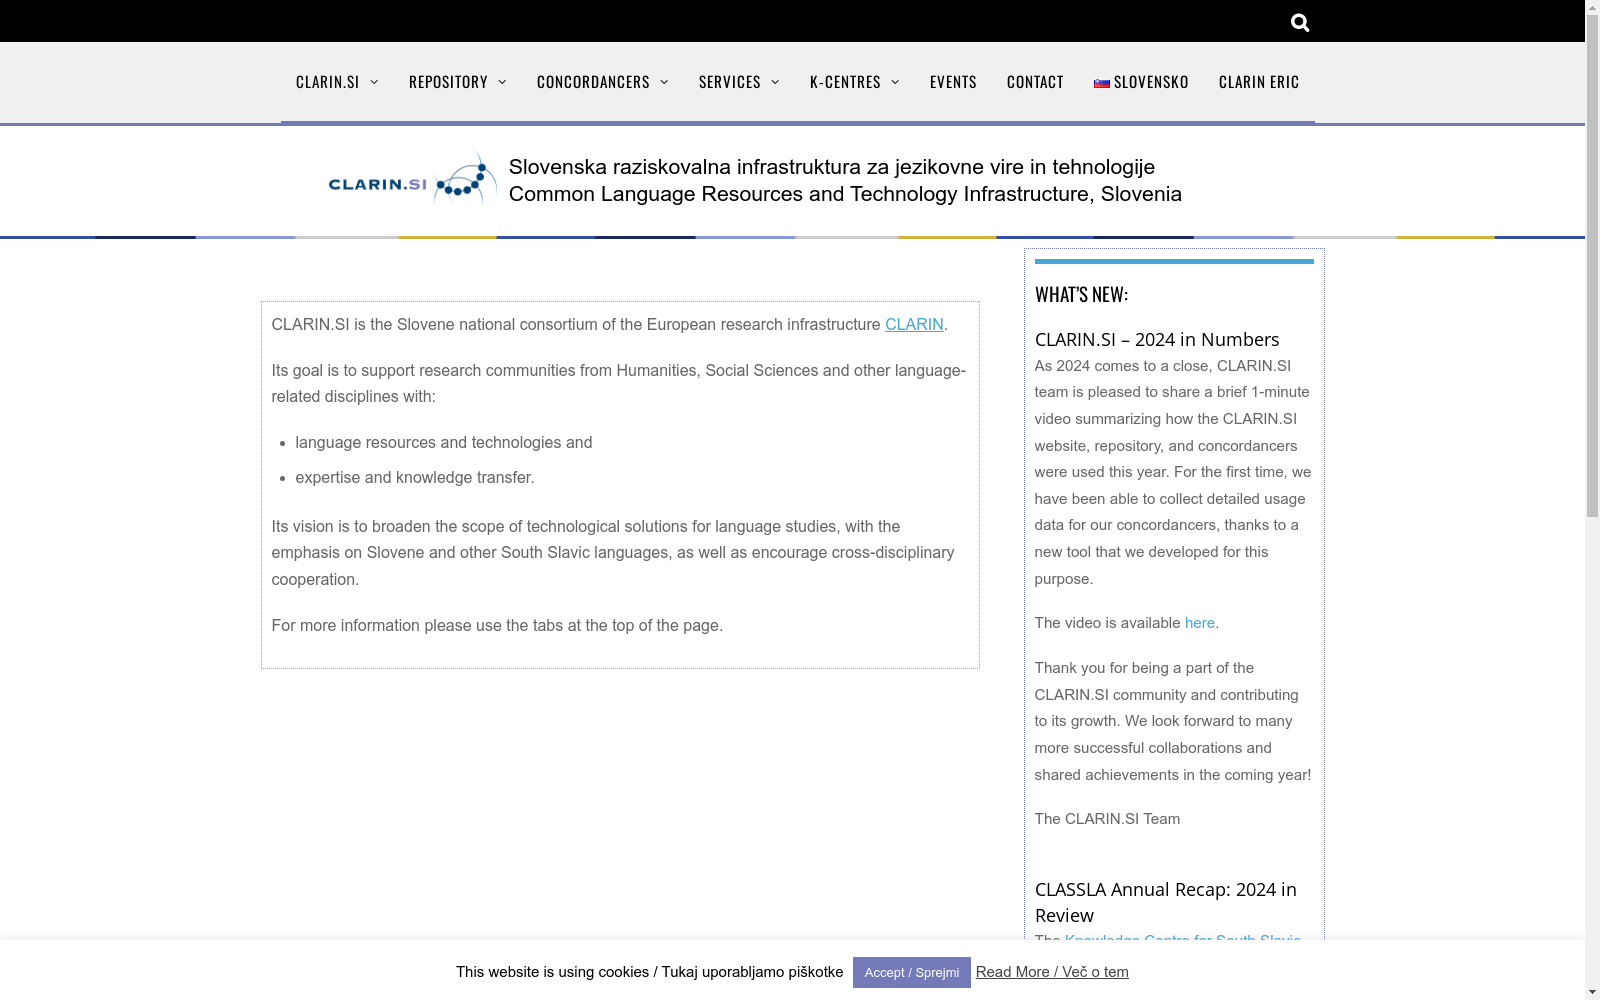Screen dimensions: 1600x1000
Task: Open 'CLASSLA Annual Recap: 2024 in Review'
Action: (x=1166, y=902)
